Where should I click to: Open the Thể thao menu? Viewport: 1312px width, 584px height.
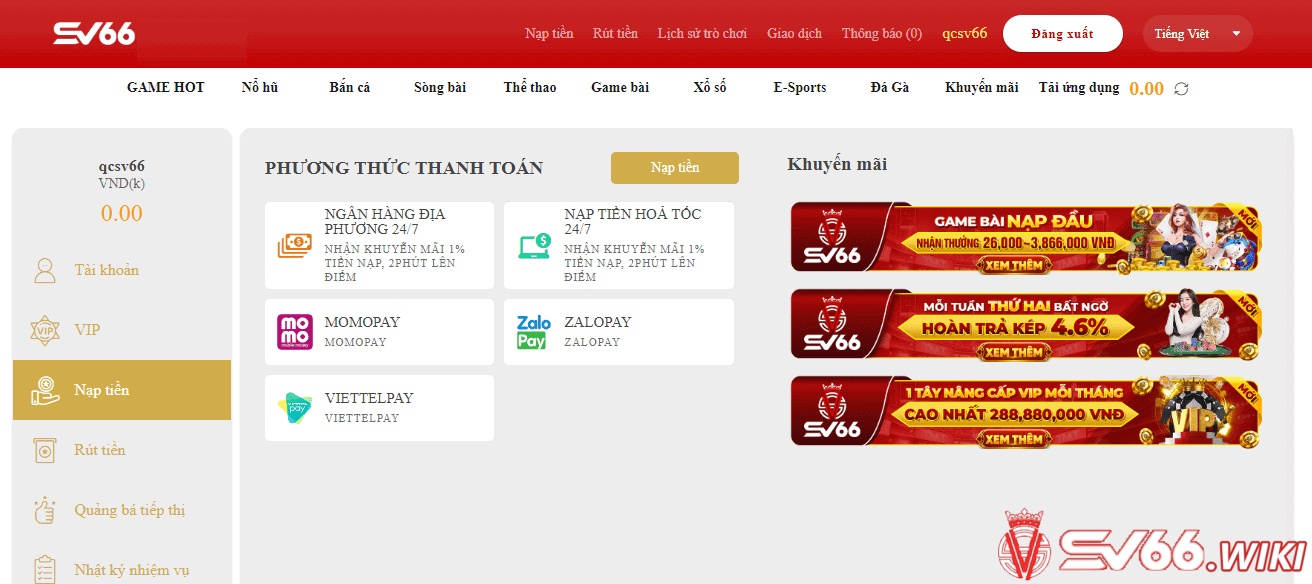[x=530, y=88]
